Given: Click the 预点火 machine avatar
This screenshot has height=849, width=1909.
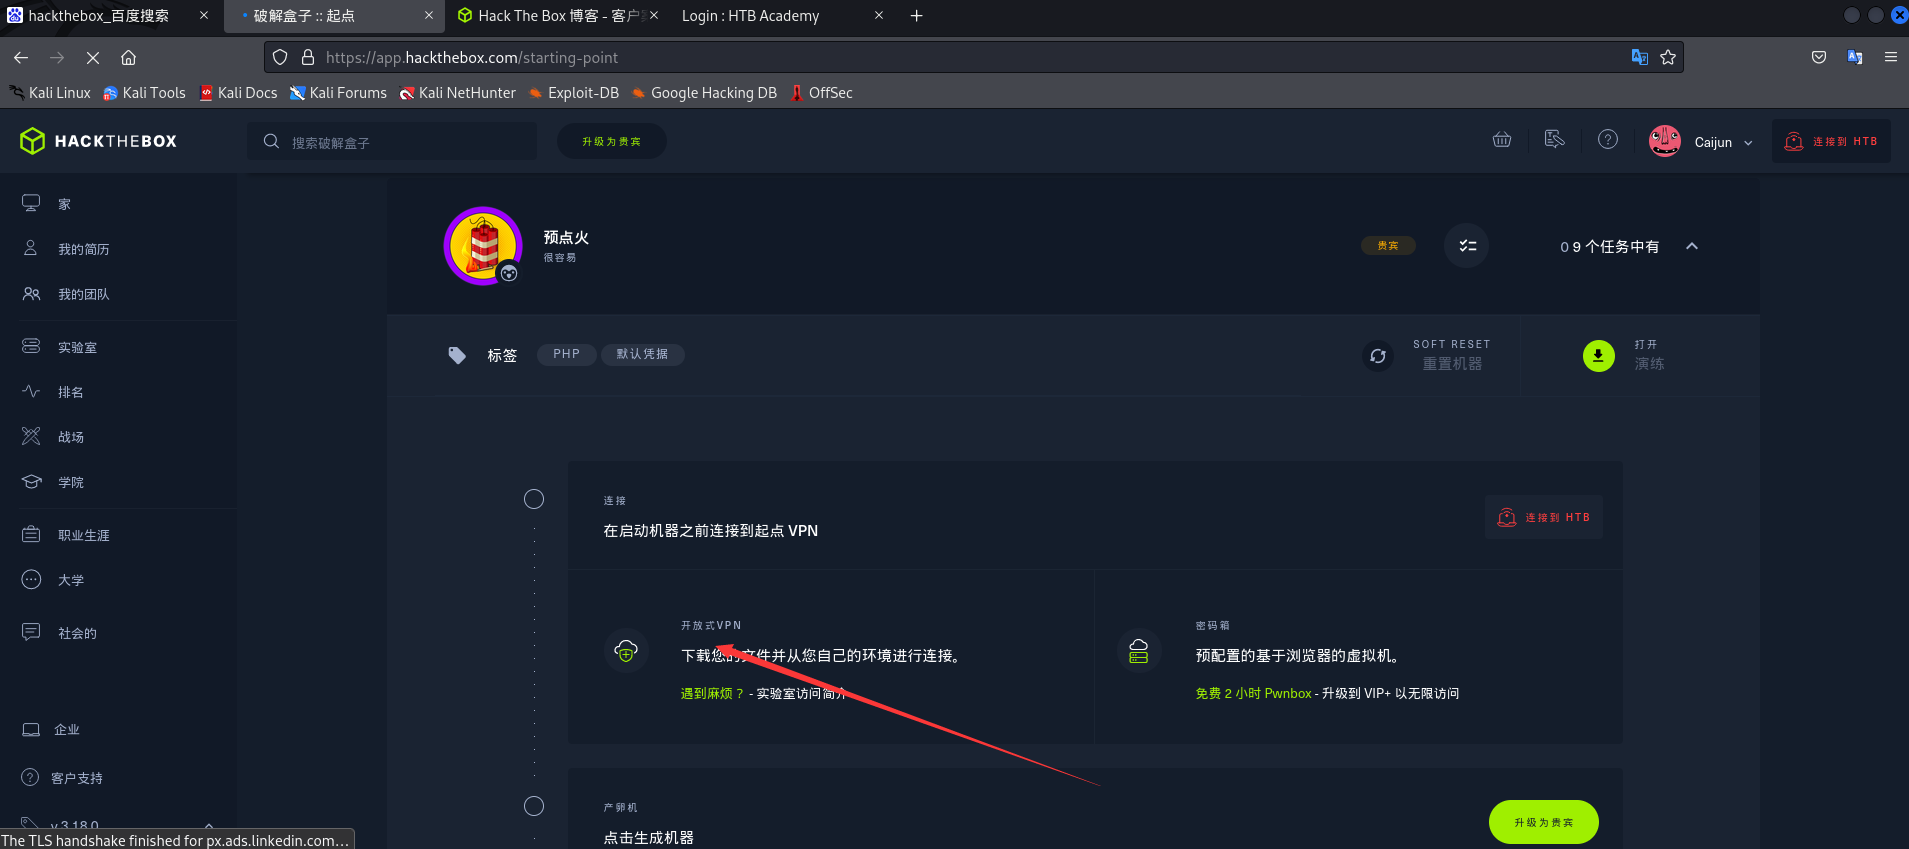Looking at the screenshot, I should [484, 246].
